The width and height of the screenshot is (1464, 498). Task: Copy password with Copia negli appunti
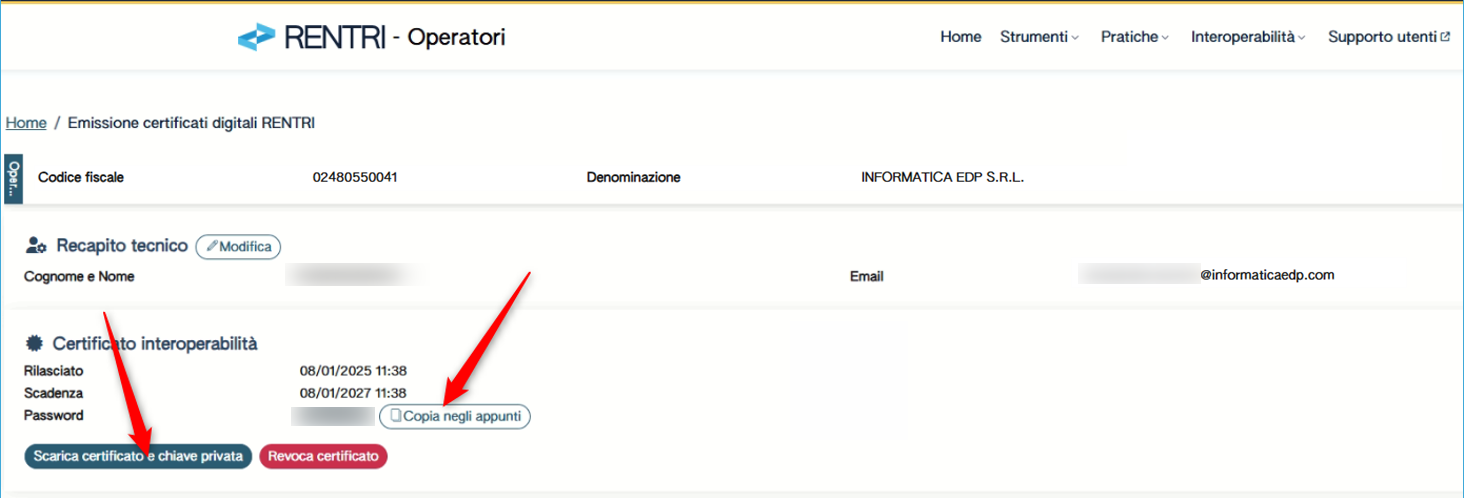[455, 416]
